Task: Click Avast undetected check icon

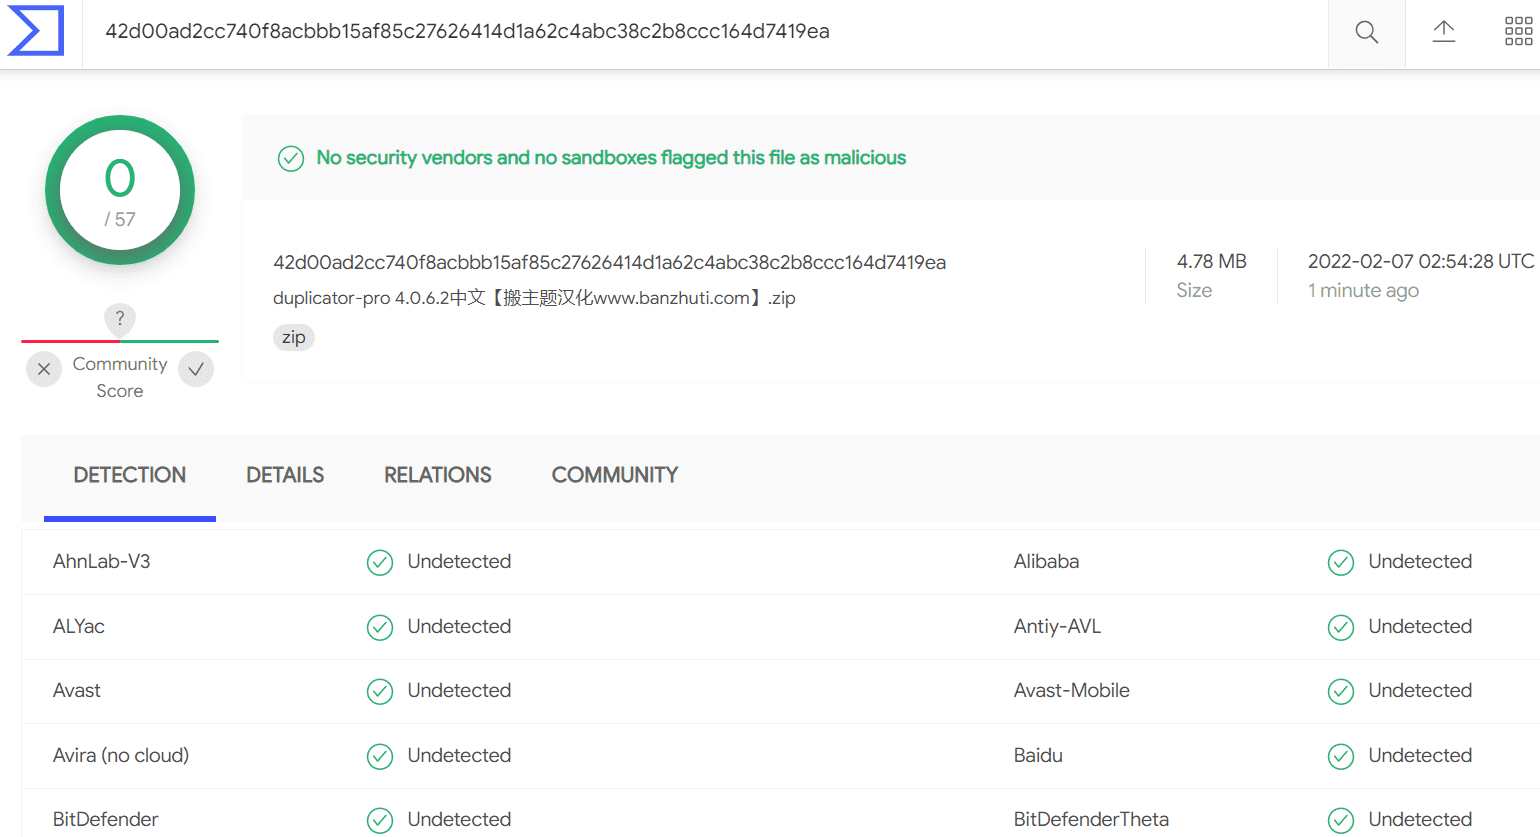Action: [380, 692]
